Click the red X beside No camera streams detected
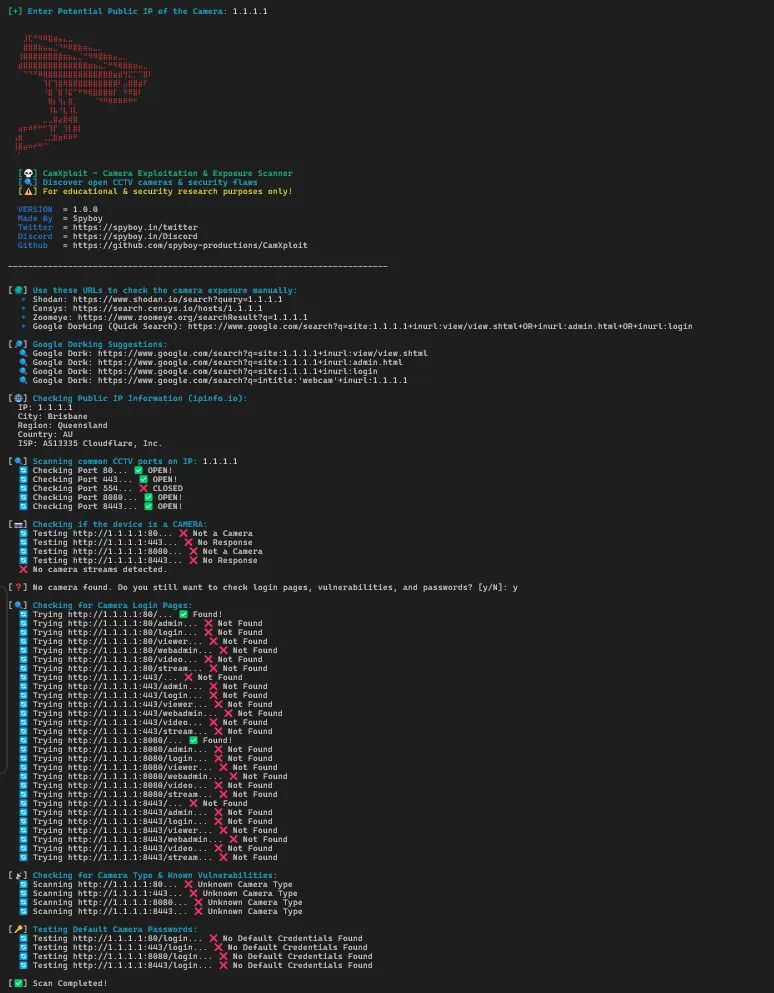This screenshot has width=774, height=993. click(24, 569)
